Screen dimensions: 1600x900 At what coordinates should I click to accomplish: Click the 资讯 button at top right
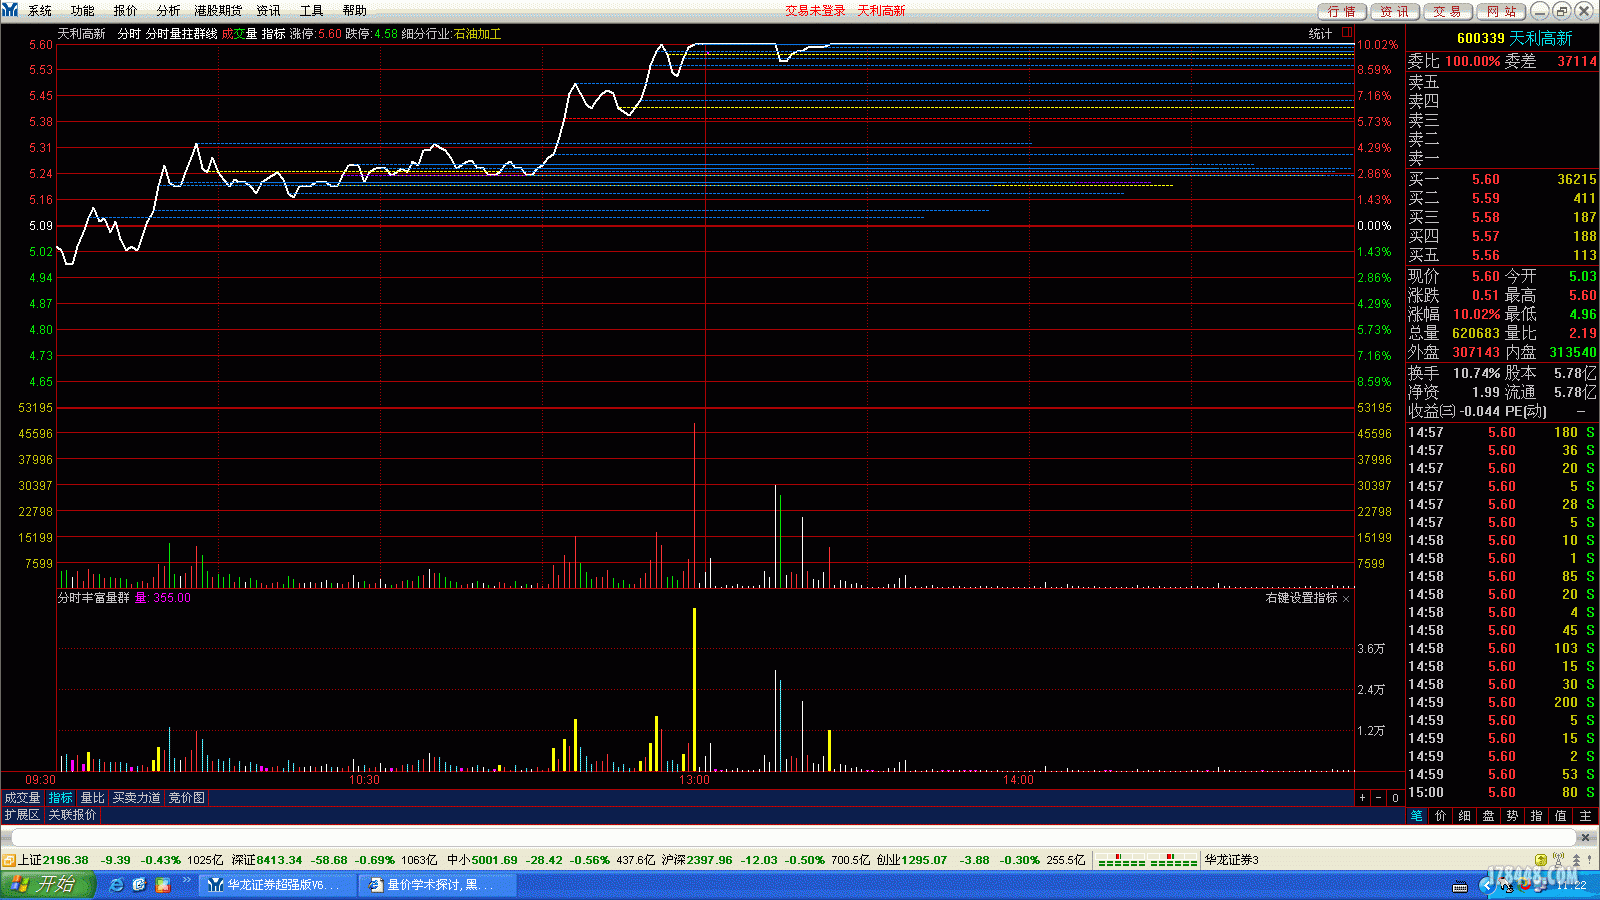tap(1394, 11)
